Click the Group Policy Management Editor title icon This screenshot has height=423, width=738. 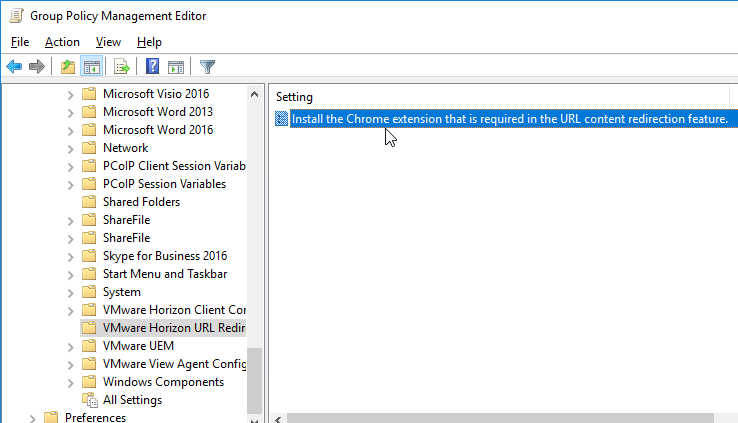coord(16,16)
